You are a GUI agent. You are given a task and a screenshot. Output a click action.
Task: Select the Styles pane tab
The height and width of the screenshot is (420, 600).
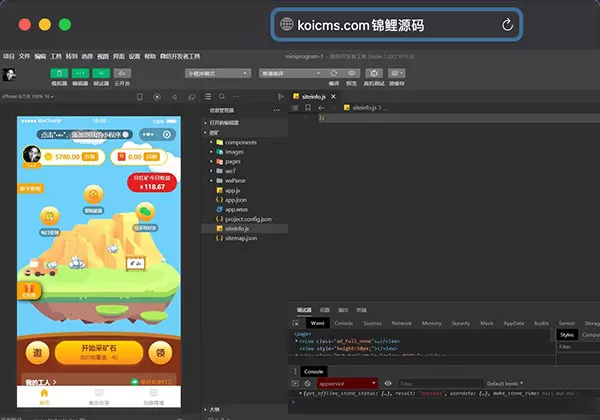(567, 335)
